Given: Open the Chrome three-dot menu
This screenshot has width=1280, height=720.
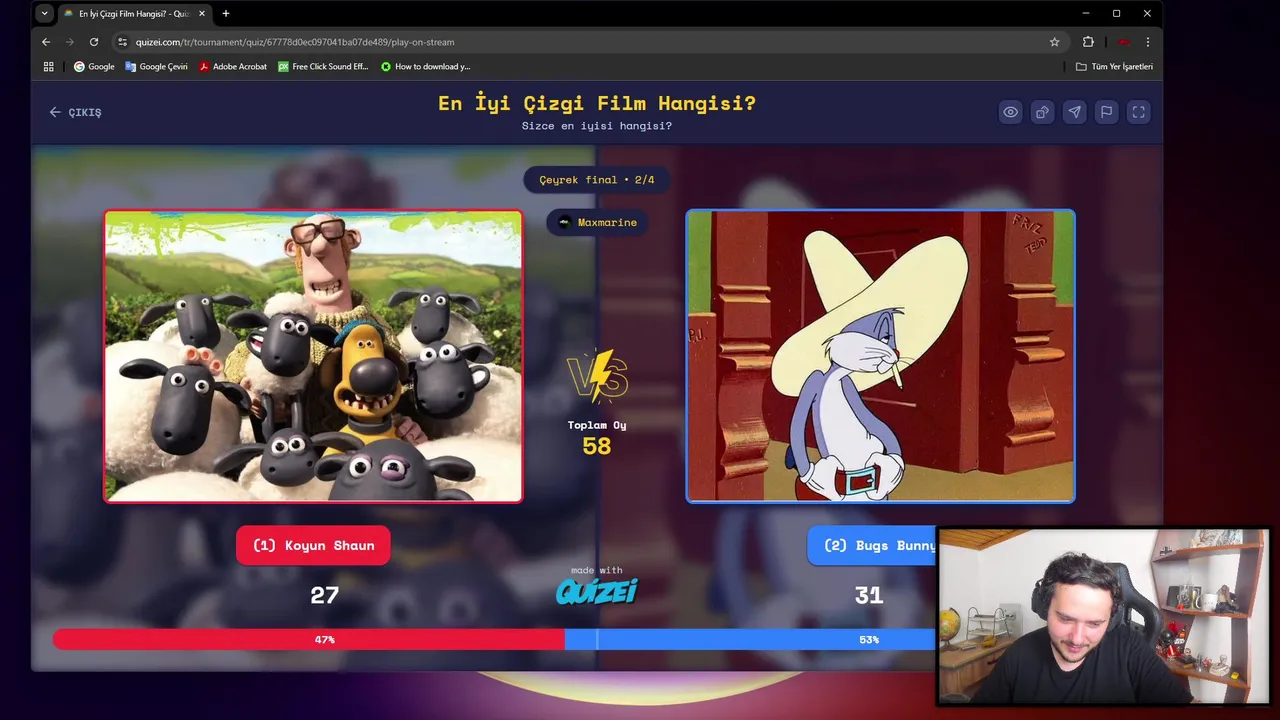Looking at the screenshot, I should point(1147,42).
